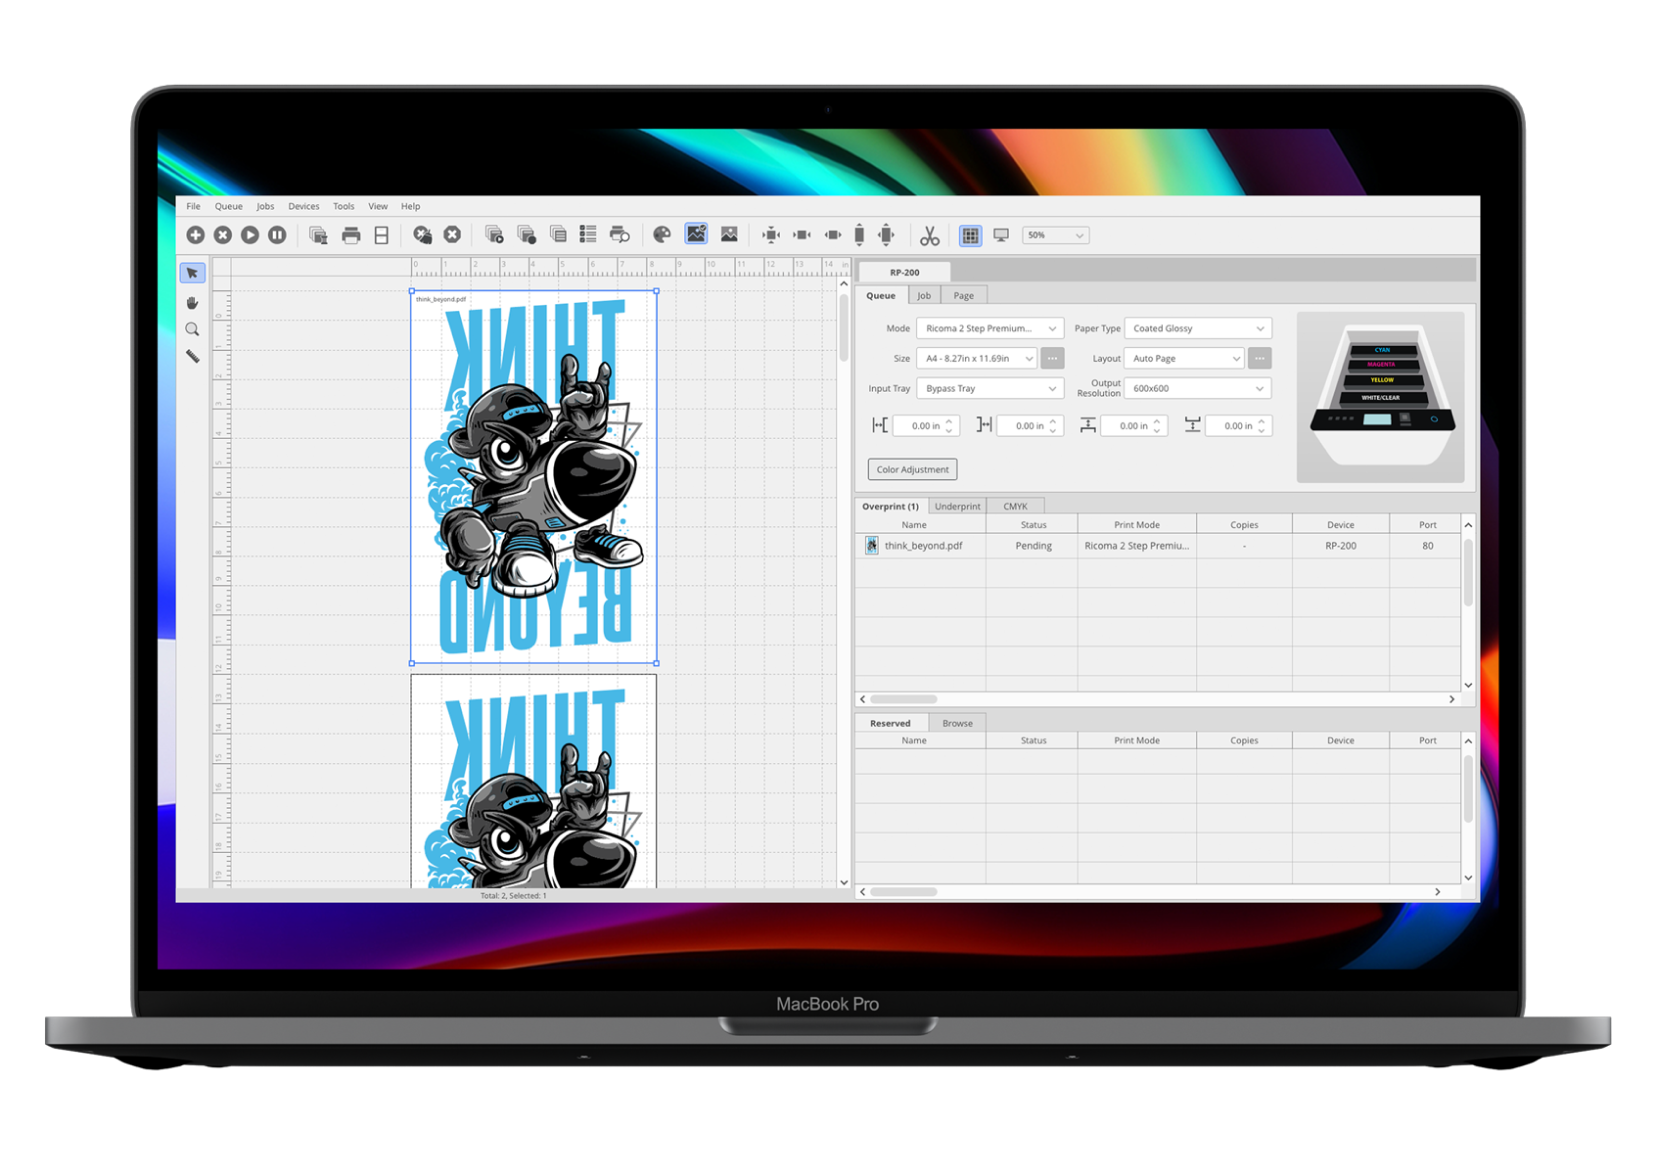This screenshot has height=1158, width=1656.
Task: Toggle the grid view icon
Action: [x=970, y=235]
